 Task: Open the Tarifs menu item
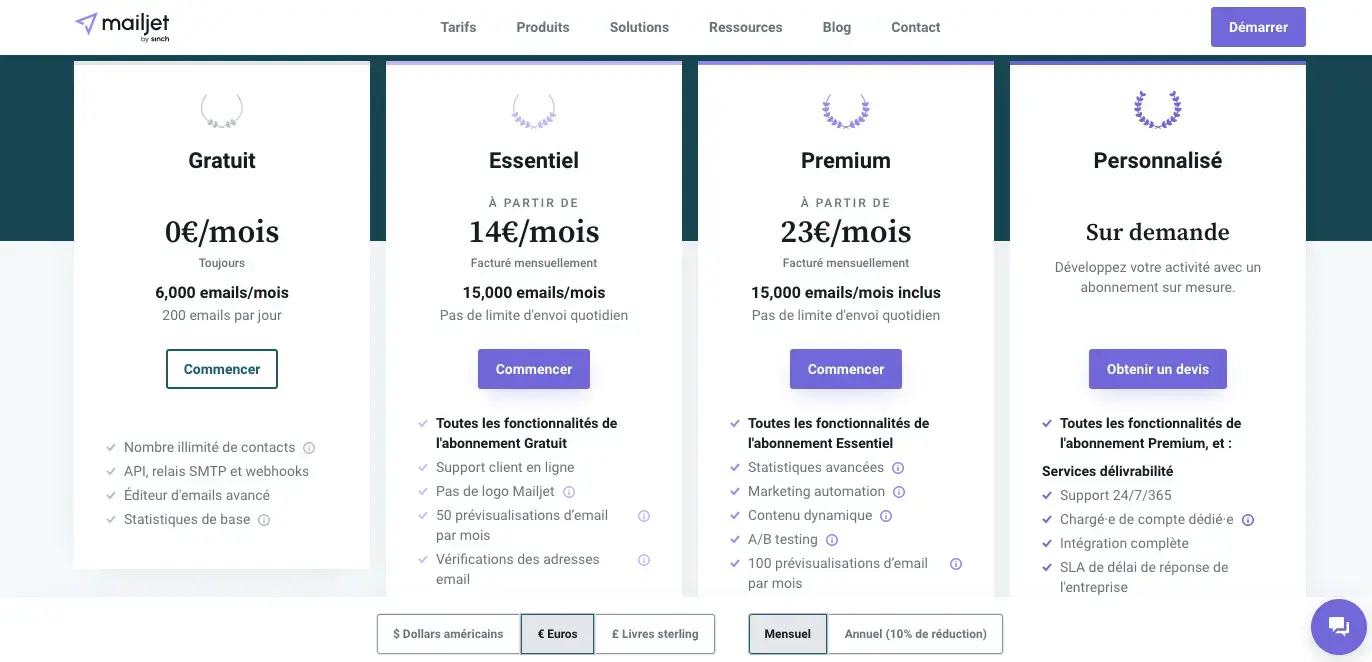pos(458,27)
